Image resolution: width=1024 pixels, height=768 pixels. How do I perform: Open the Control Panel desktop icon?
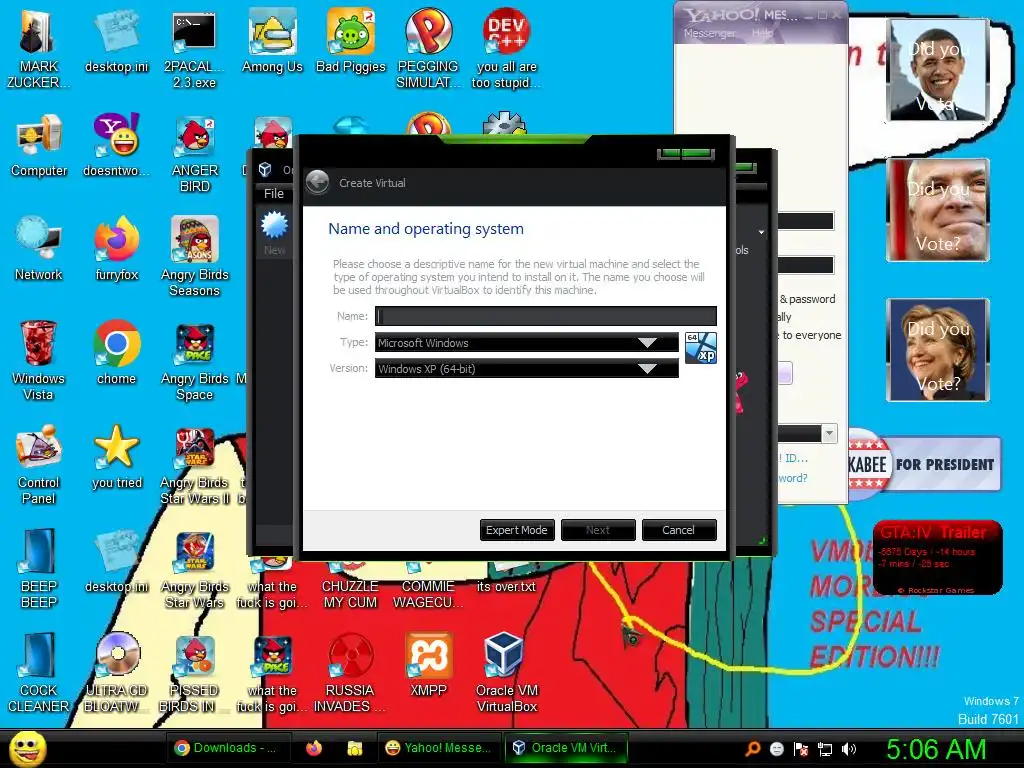[39, 464]
